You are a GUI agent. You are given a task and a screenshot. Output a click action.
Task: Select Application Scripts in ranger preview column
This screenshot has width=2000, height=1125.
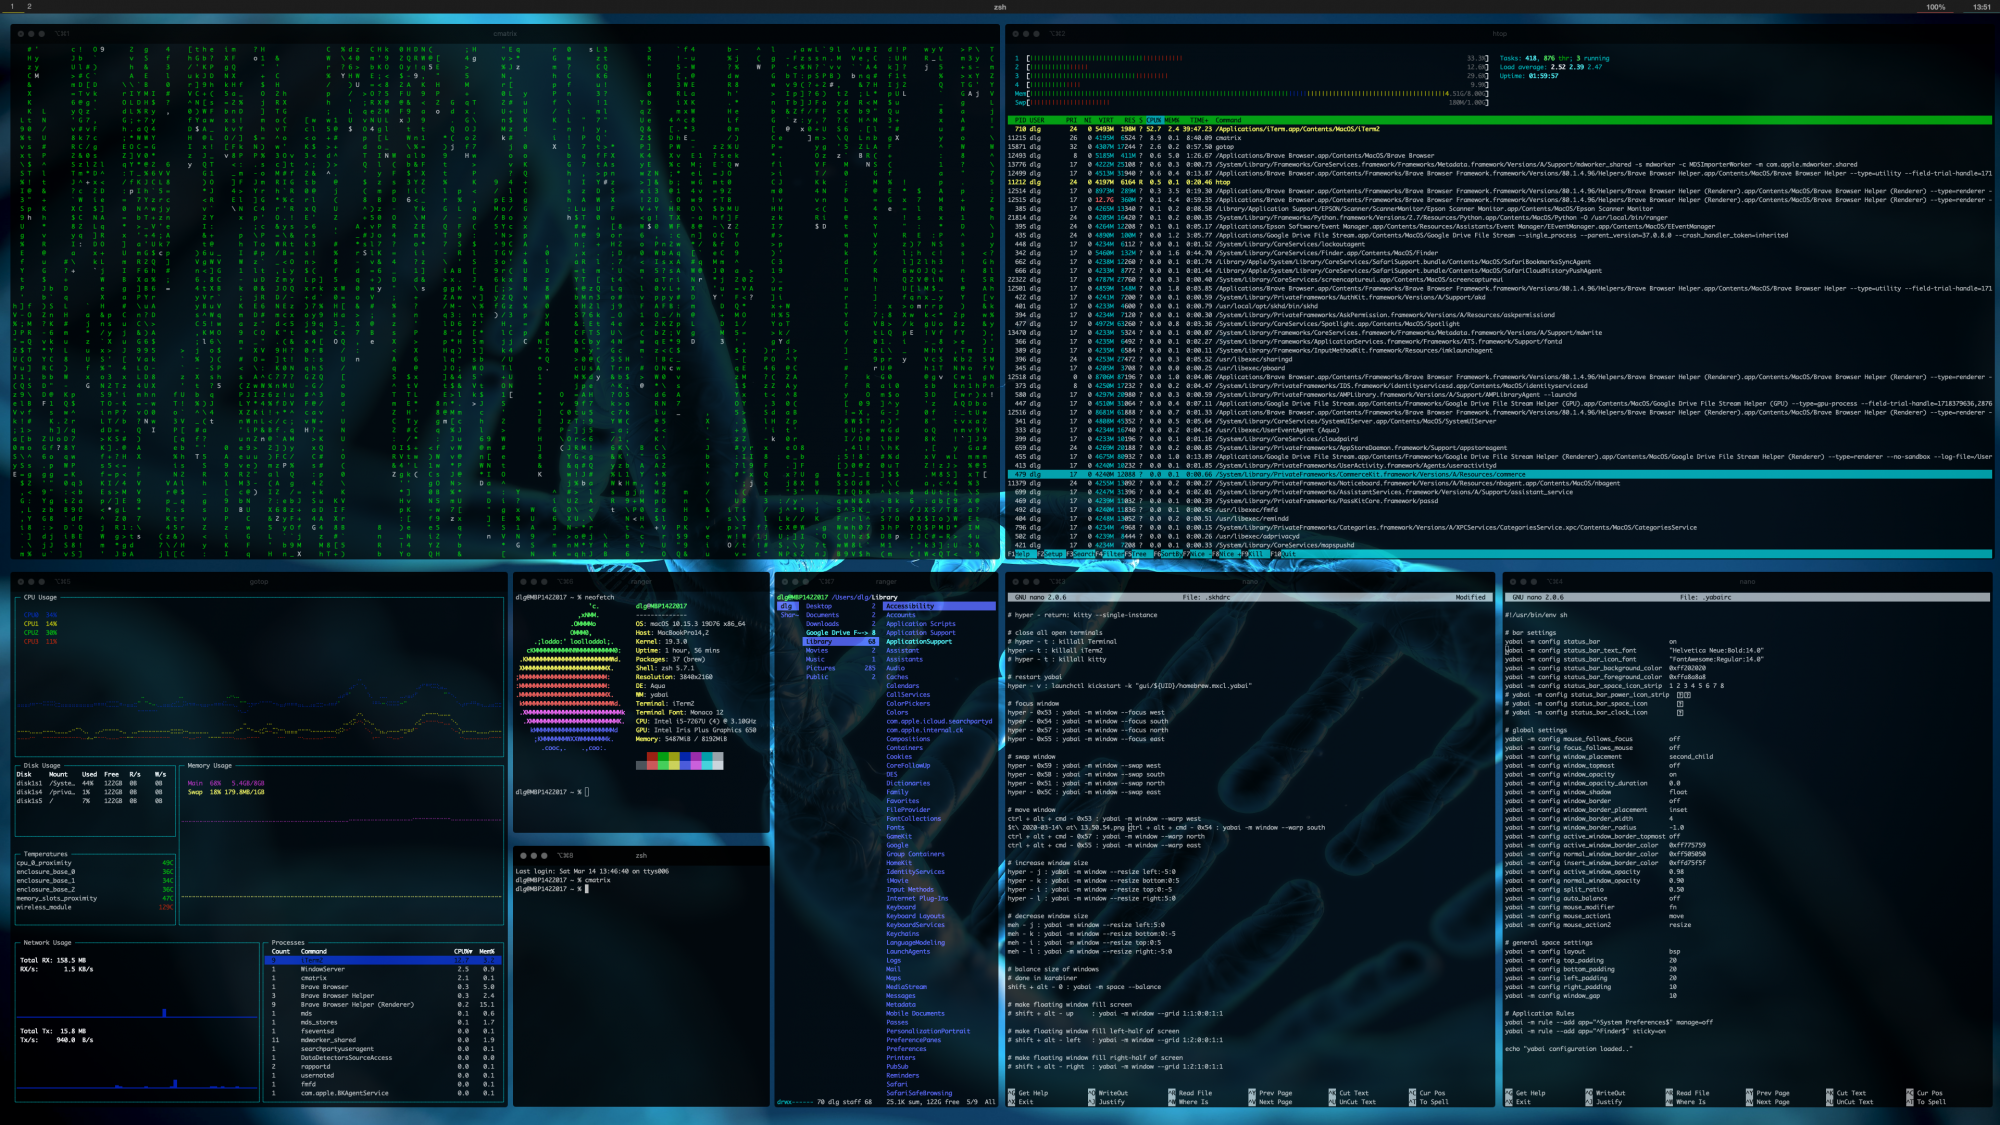coord(921,624)
